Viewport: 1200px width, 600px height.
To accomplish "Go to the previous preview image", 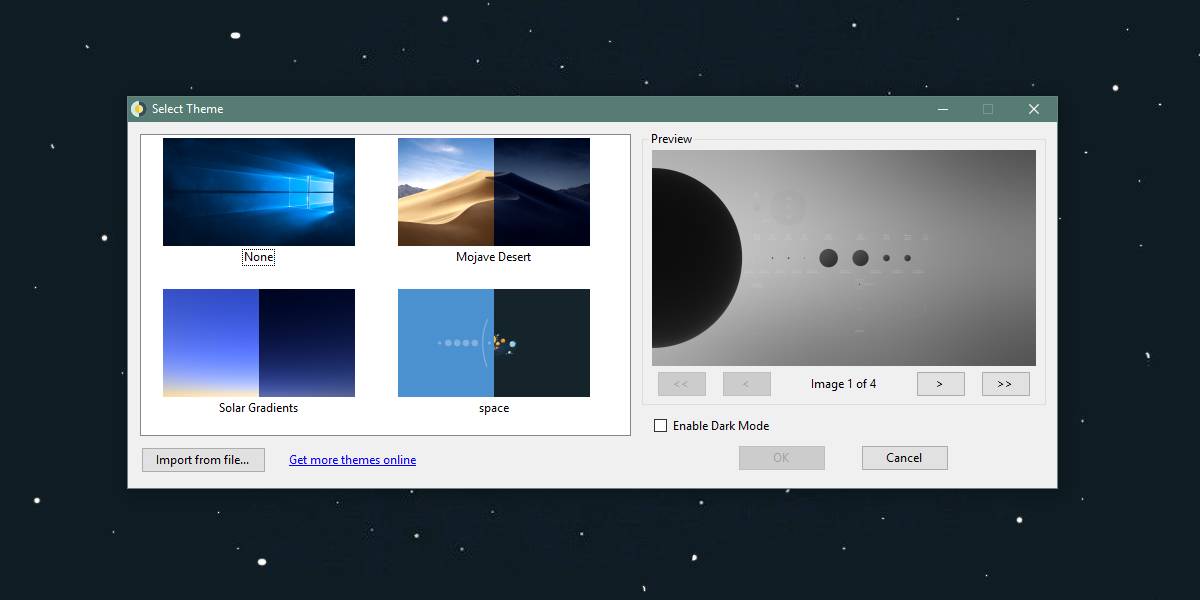I will click(747, 384).
